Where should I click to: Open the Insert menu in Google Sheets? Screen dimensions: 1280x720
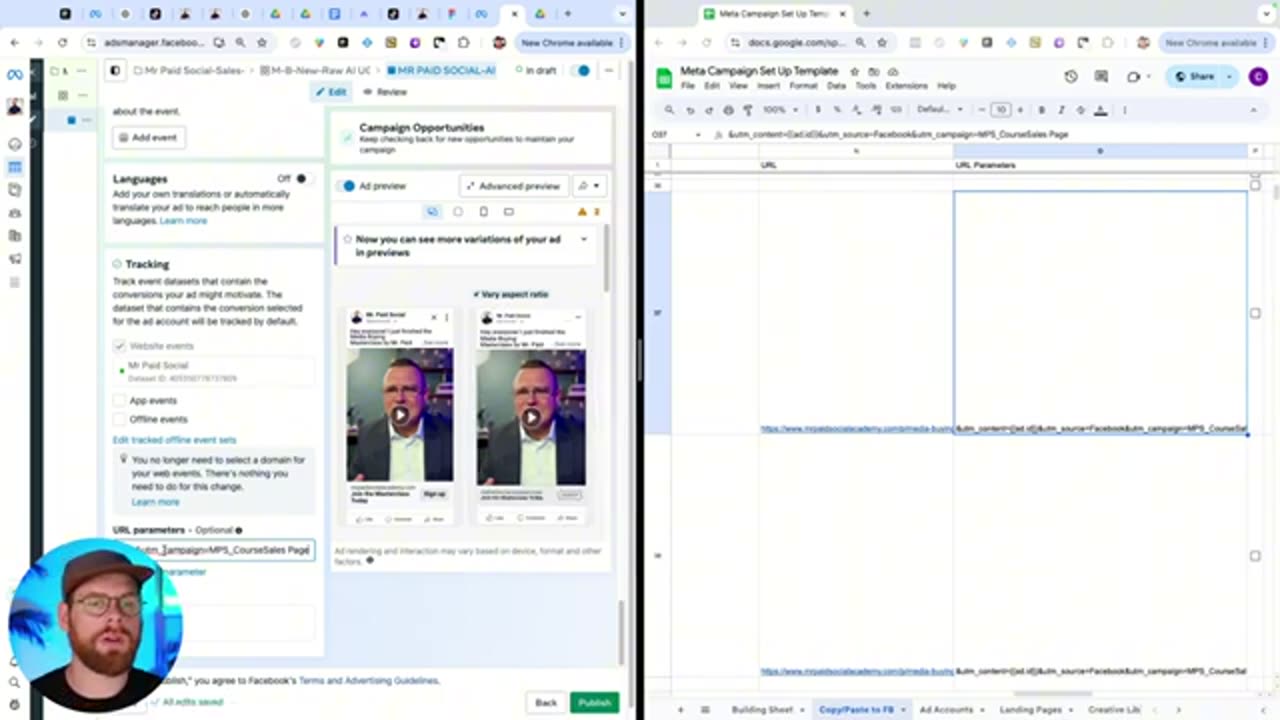click(x=768, y=86)
